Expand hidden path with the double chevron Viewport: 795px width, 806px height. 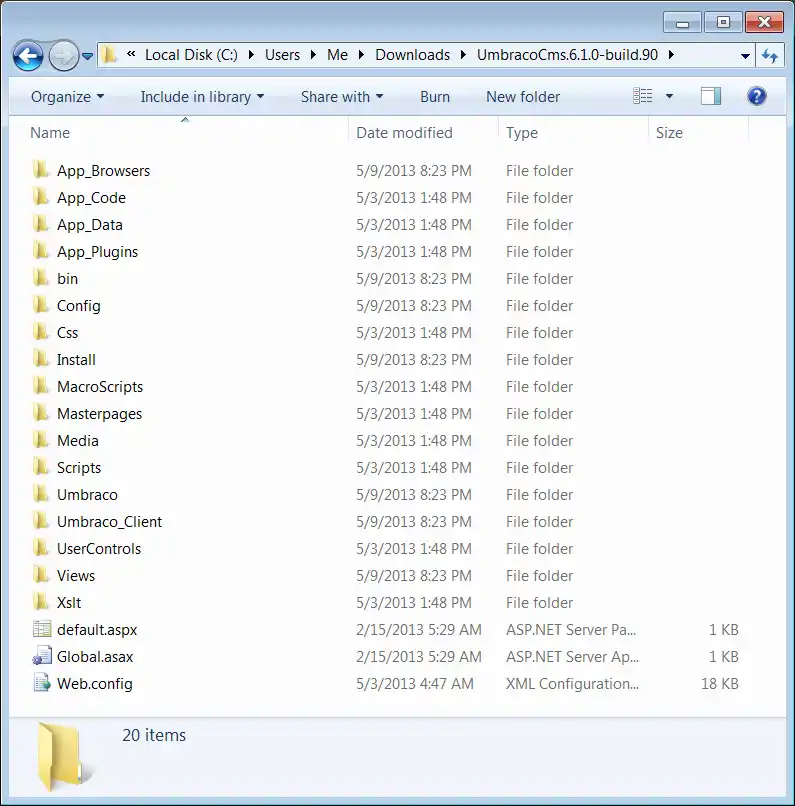coord(131,54)
